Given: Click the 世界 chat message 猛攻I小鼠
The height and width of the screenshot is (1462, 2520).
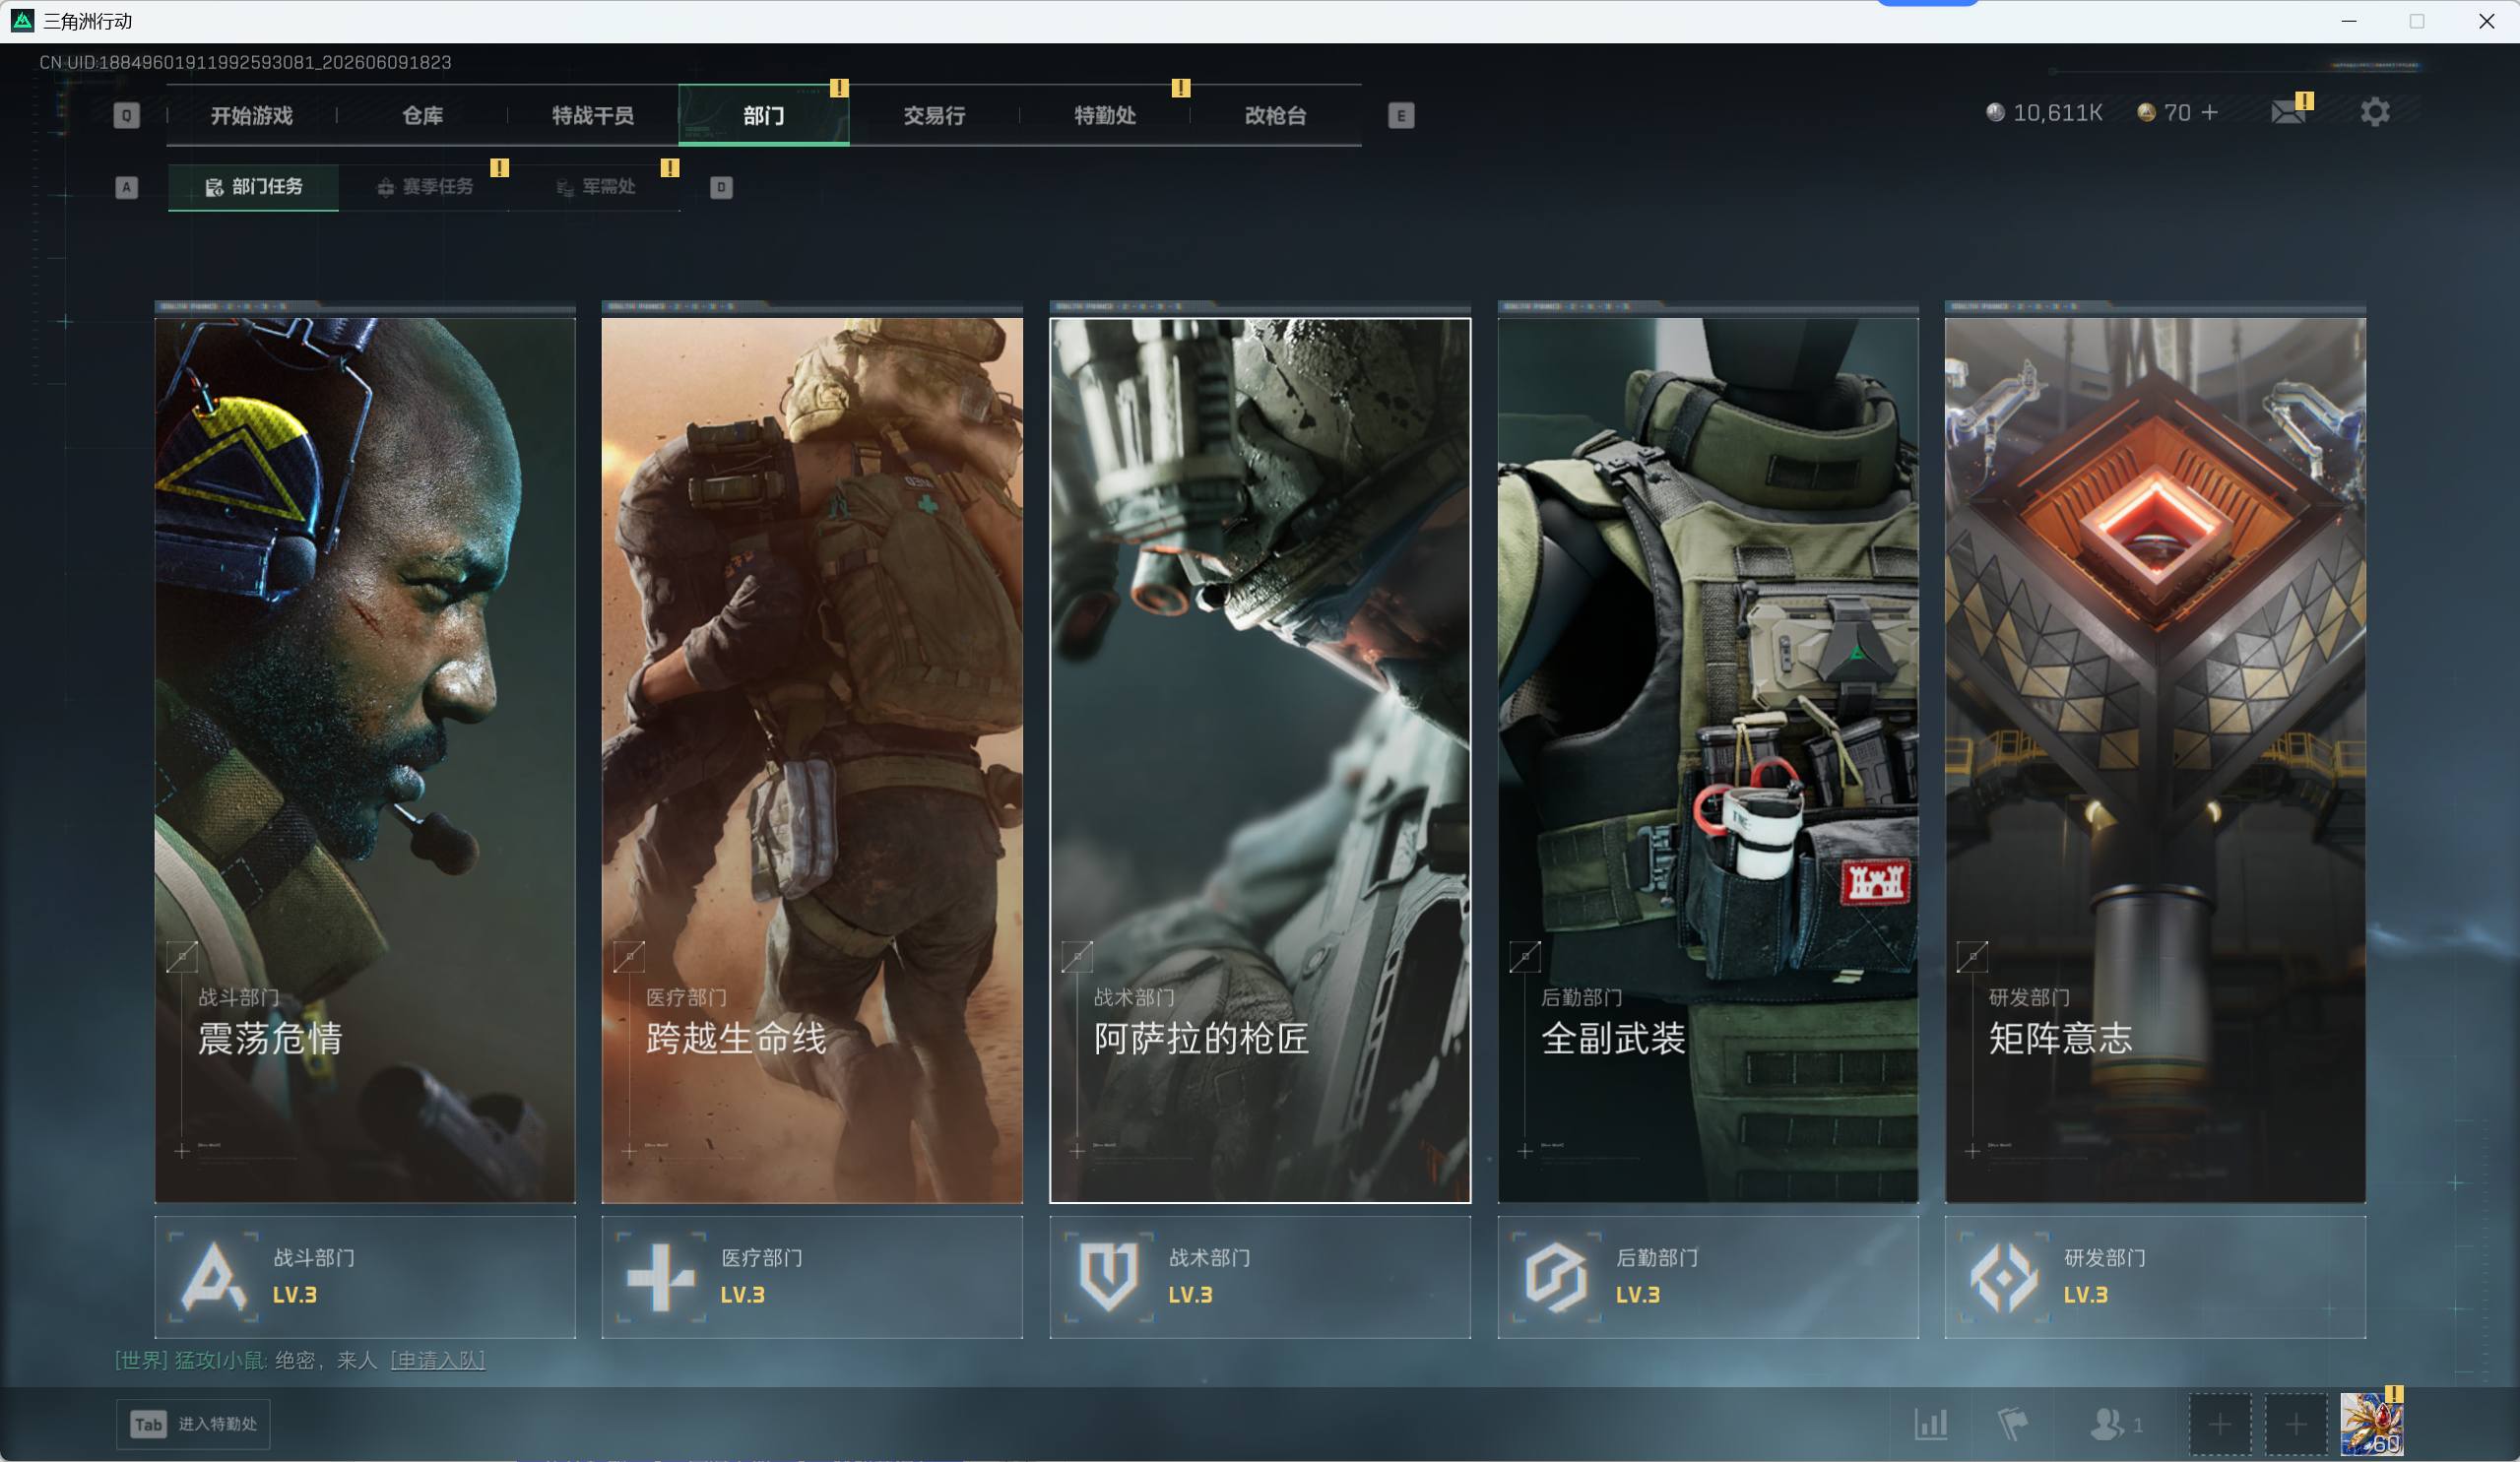Looking at the screenshot, I should click(246, 1360).
